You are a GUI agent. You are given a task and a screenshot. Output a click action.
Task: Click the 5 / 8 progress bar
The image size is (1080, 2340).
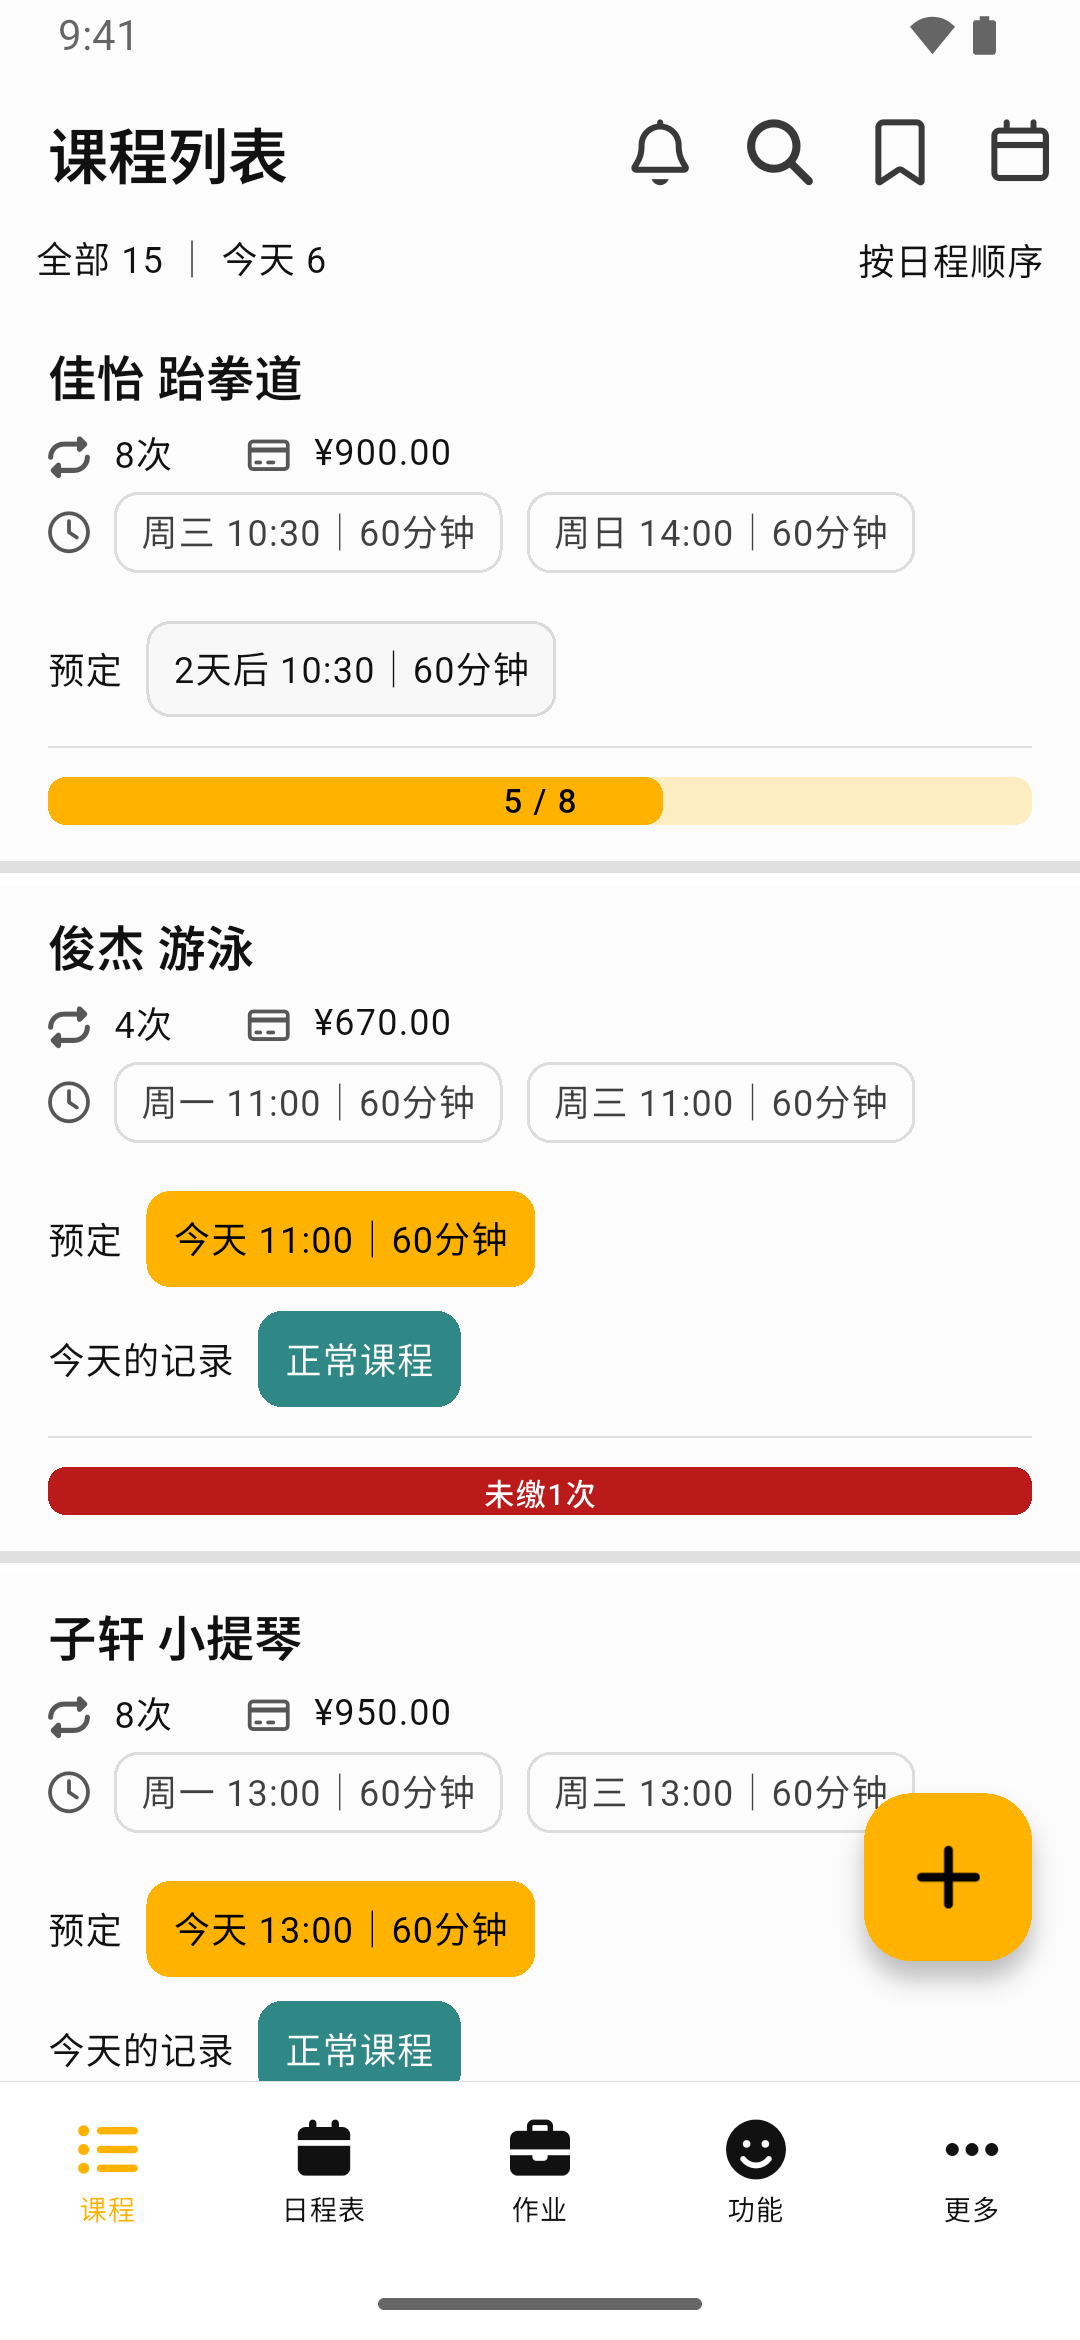coord(540,801)
